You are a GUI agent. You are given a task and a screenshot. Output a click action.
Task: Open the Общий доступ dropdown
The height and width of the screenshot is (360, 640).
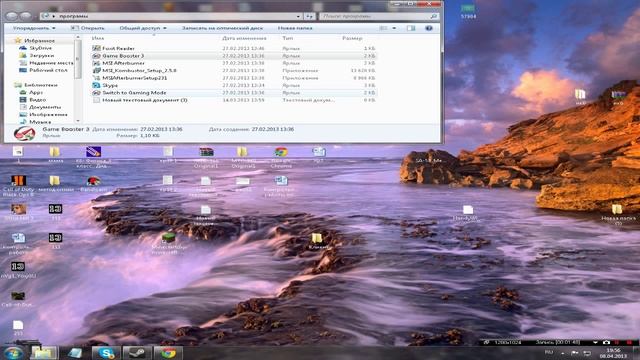(x=143, y=28)
